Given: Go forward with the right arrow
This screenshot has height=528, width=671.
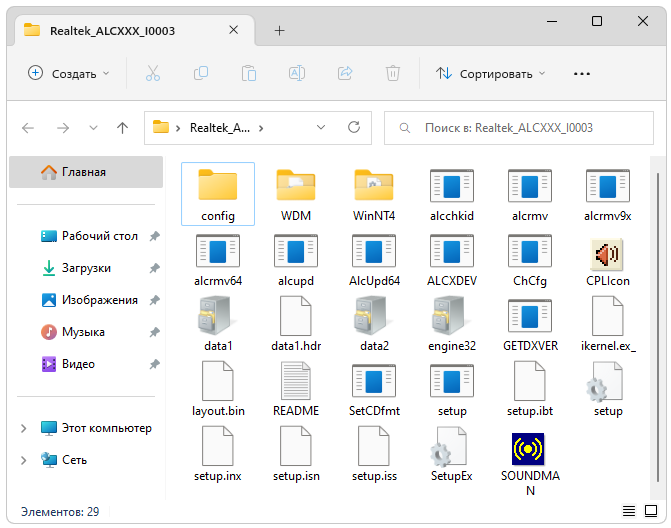Looking at the screenshot, I should [63, 128].
